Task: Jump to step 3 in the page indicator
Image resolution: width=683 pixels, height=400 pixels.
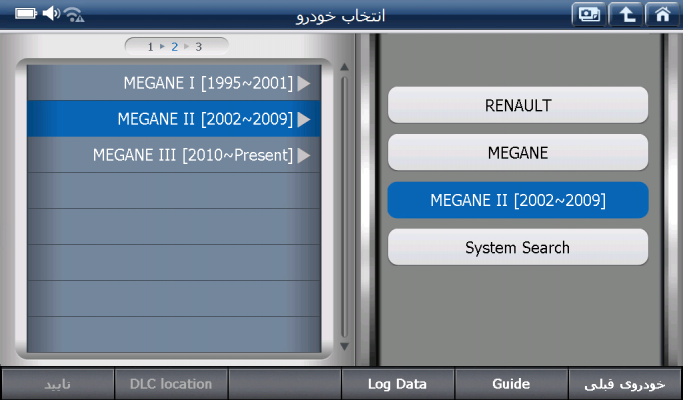Action: [199, 46]
